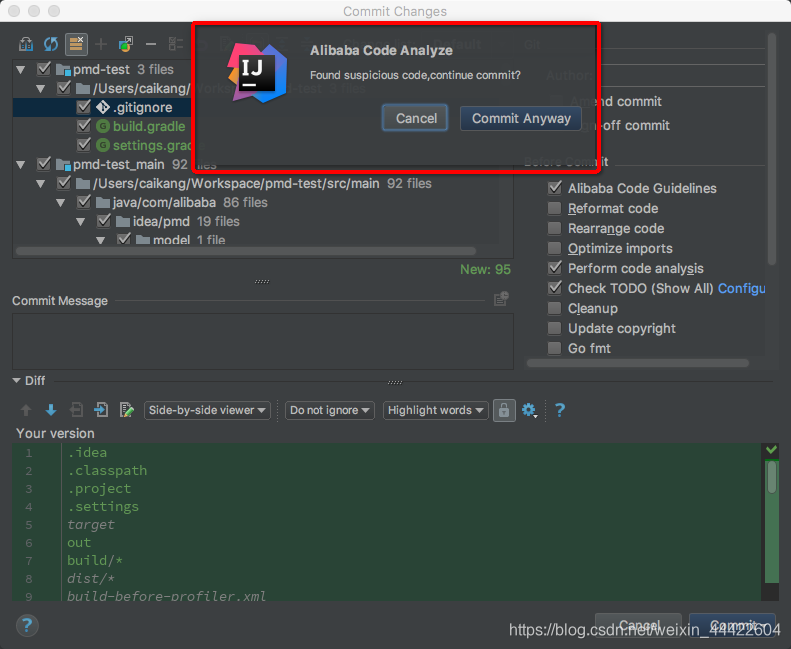Collapse the java/com/alibaba folder node
791x649 pixels.
tap(61, 203)
